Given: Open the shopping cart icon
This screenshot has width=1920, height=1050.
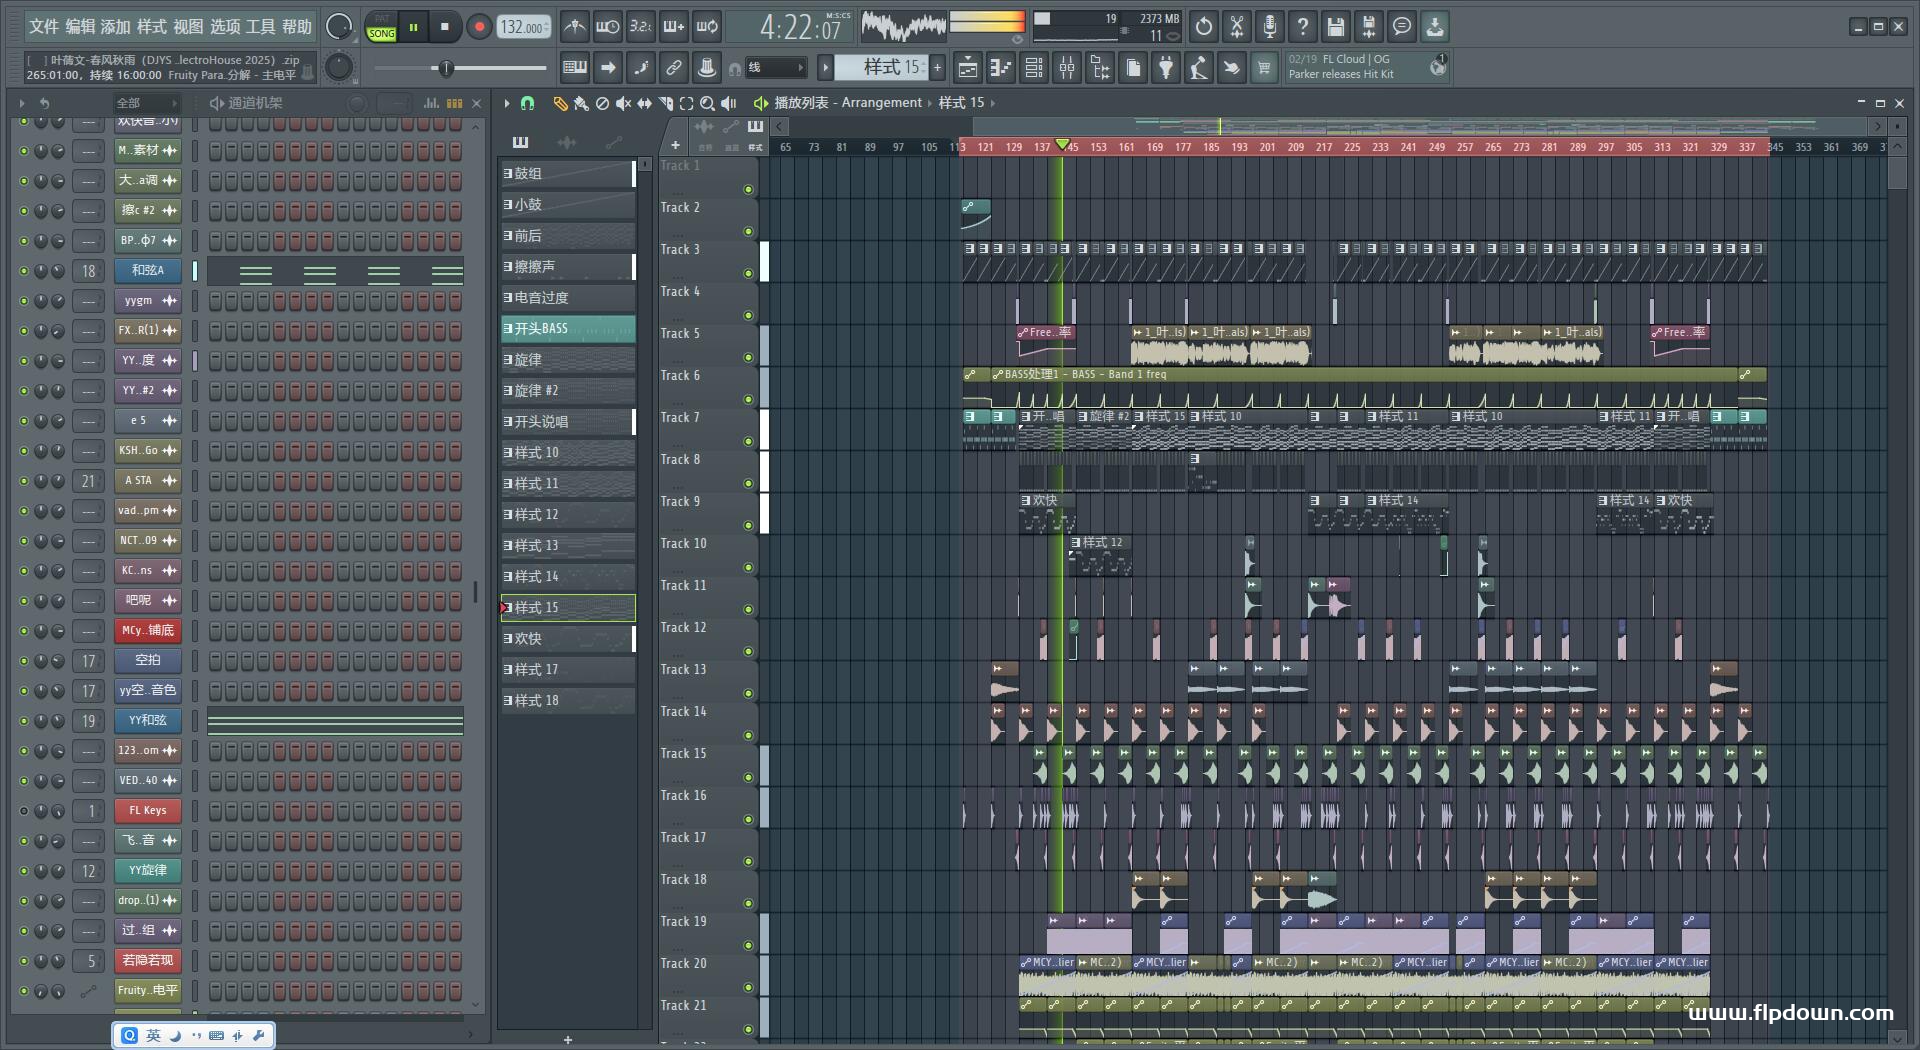Looking at the screenshot, I should click(1264, 68).
